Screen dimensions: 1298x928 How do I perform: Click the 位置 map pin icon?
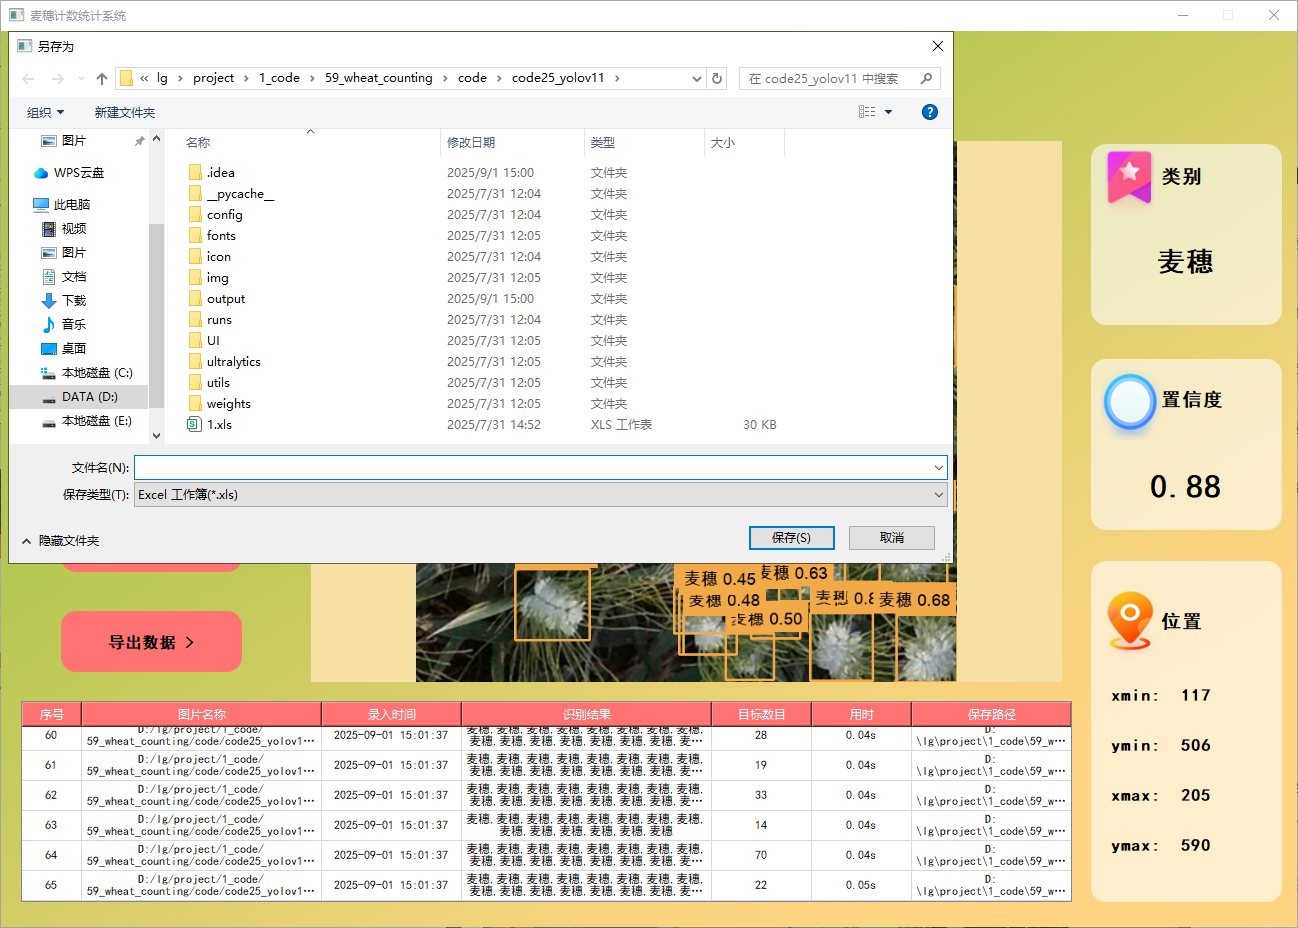pyautogui.click(x=1130, y=621)
